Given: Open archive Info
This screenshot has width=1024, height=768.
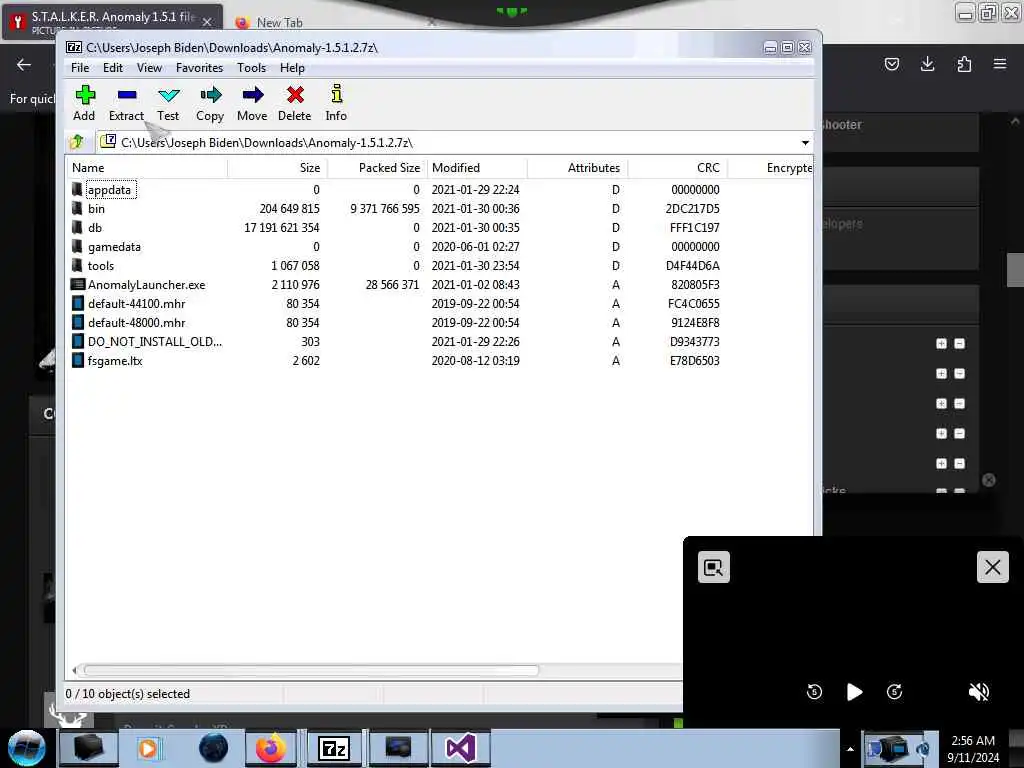Looking at the screenshot, I should [x=336, y=103].
